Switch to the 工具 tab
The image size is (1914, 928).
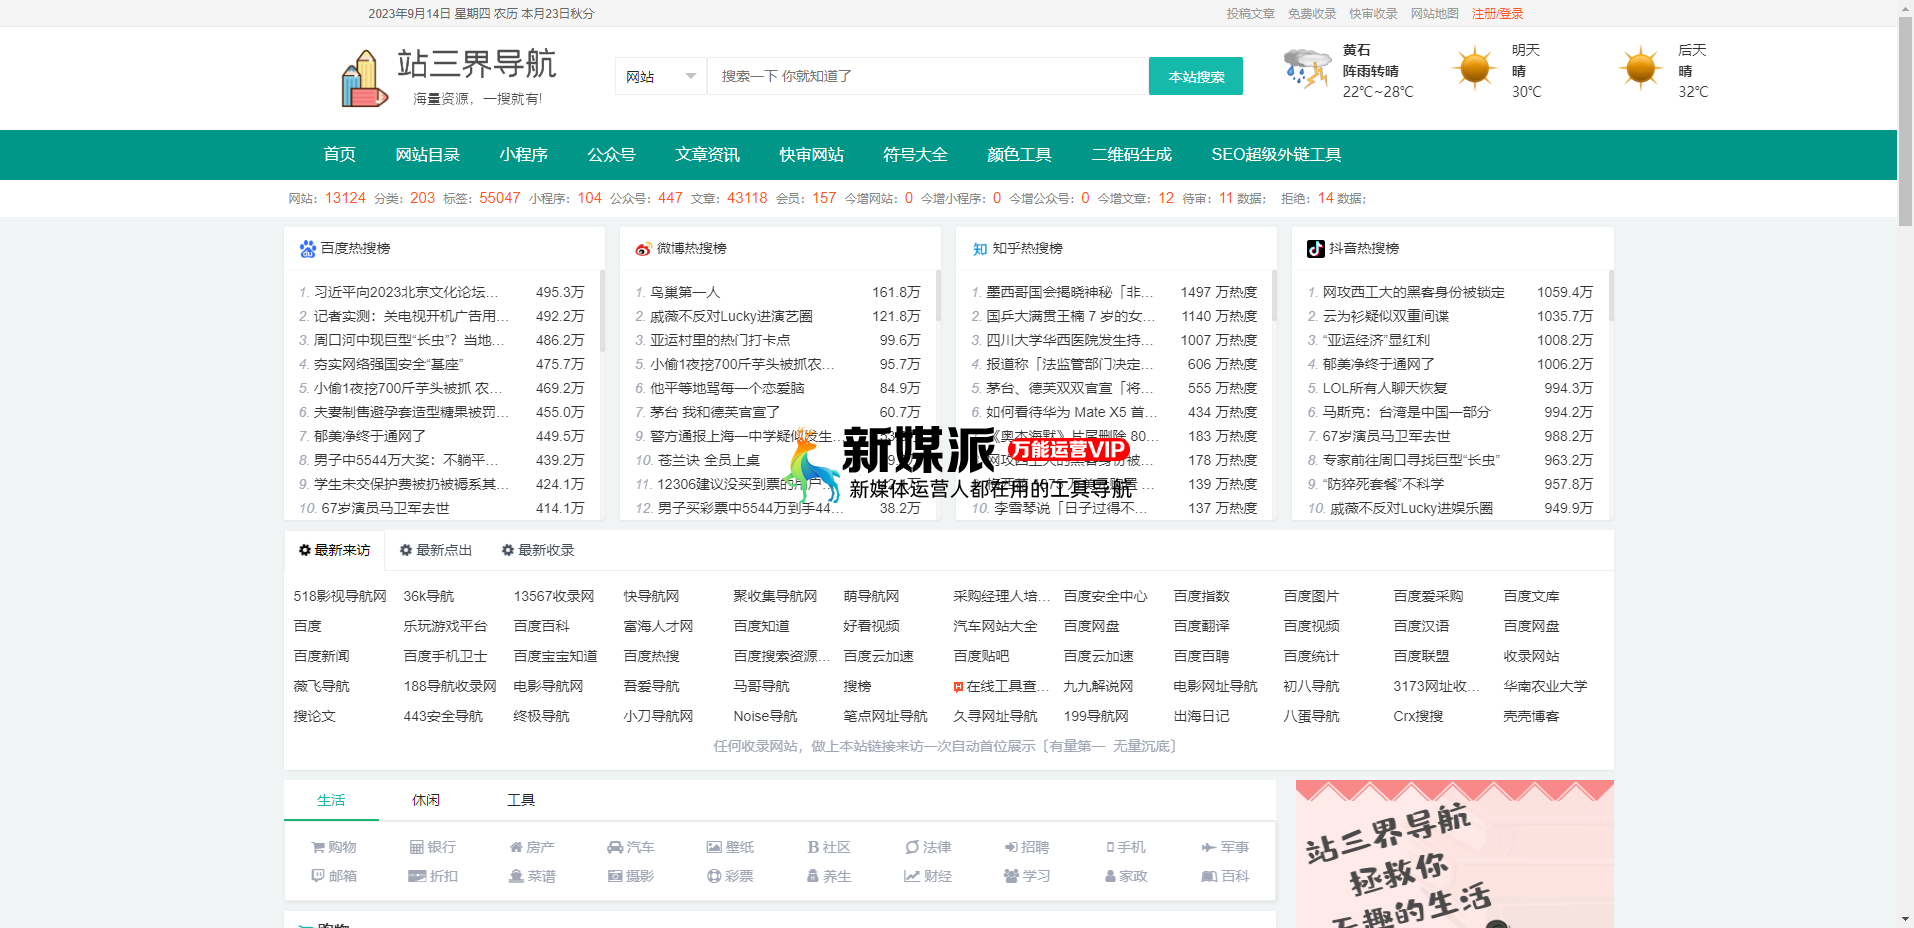521,800
